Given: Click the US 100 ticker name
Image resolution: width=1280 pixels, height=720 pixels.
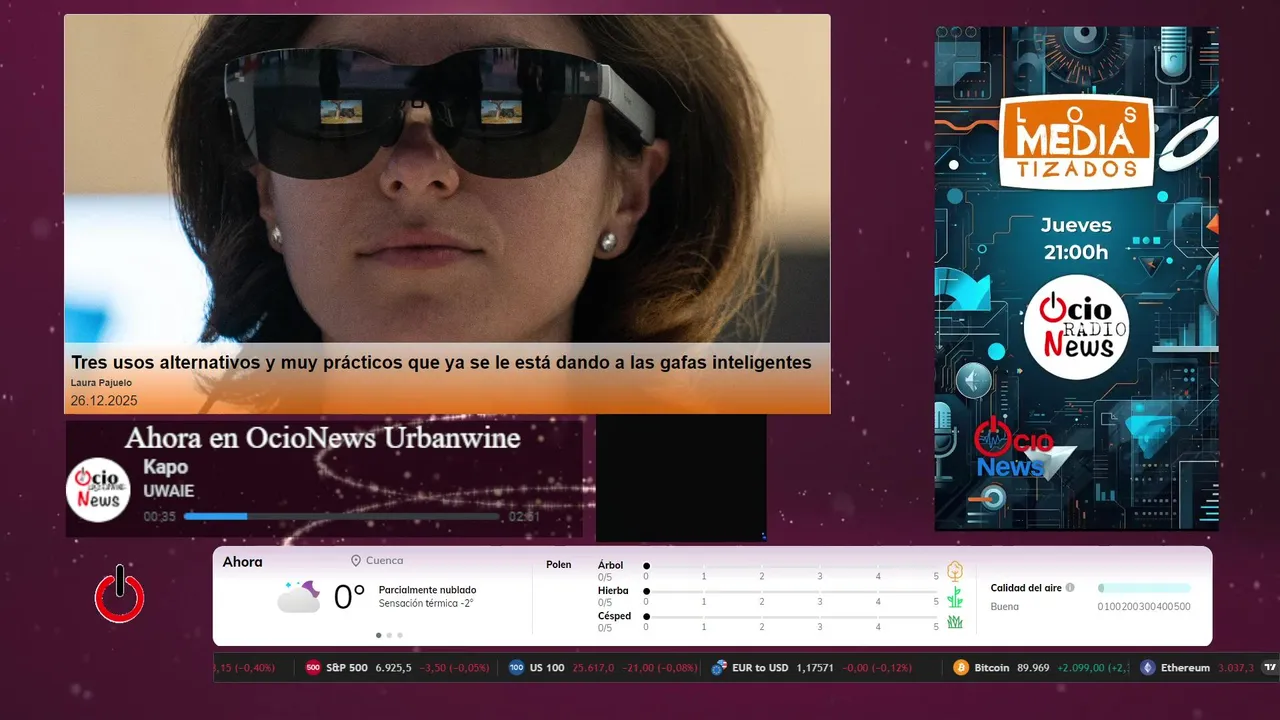Looking at the screenshot, I should point(547,667).
